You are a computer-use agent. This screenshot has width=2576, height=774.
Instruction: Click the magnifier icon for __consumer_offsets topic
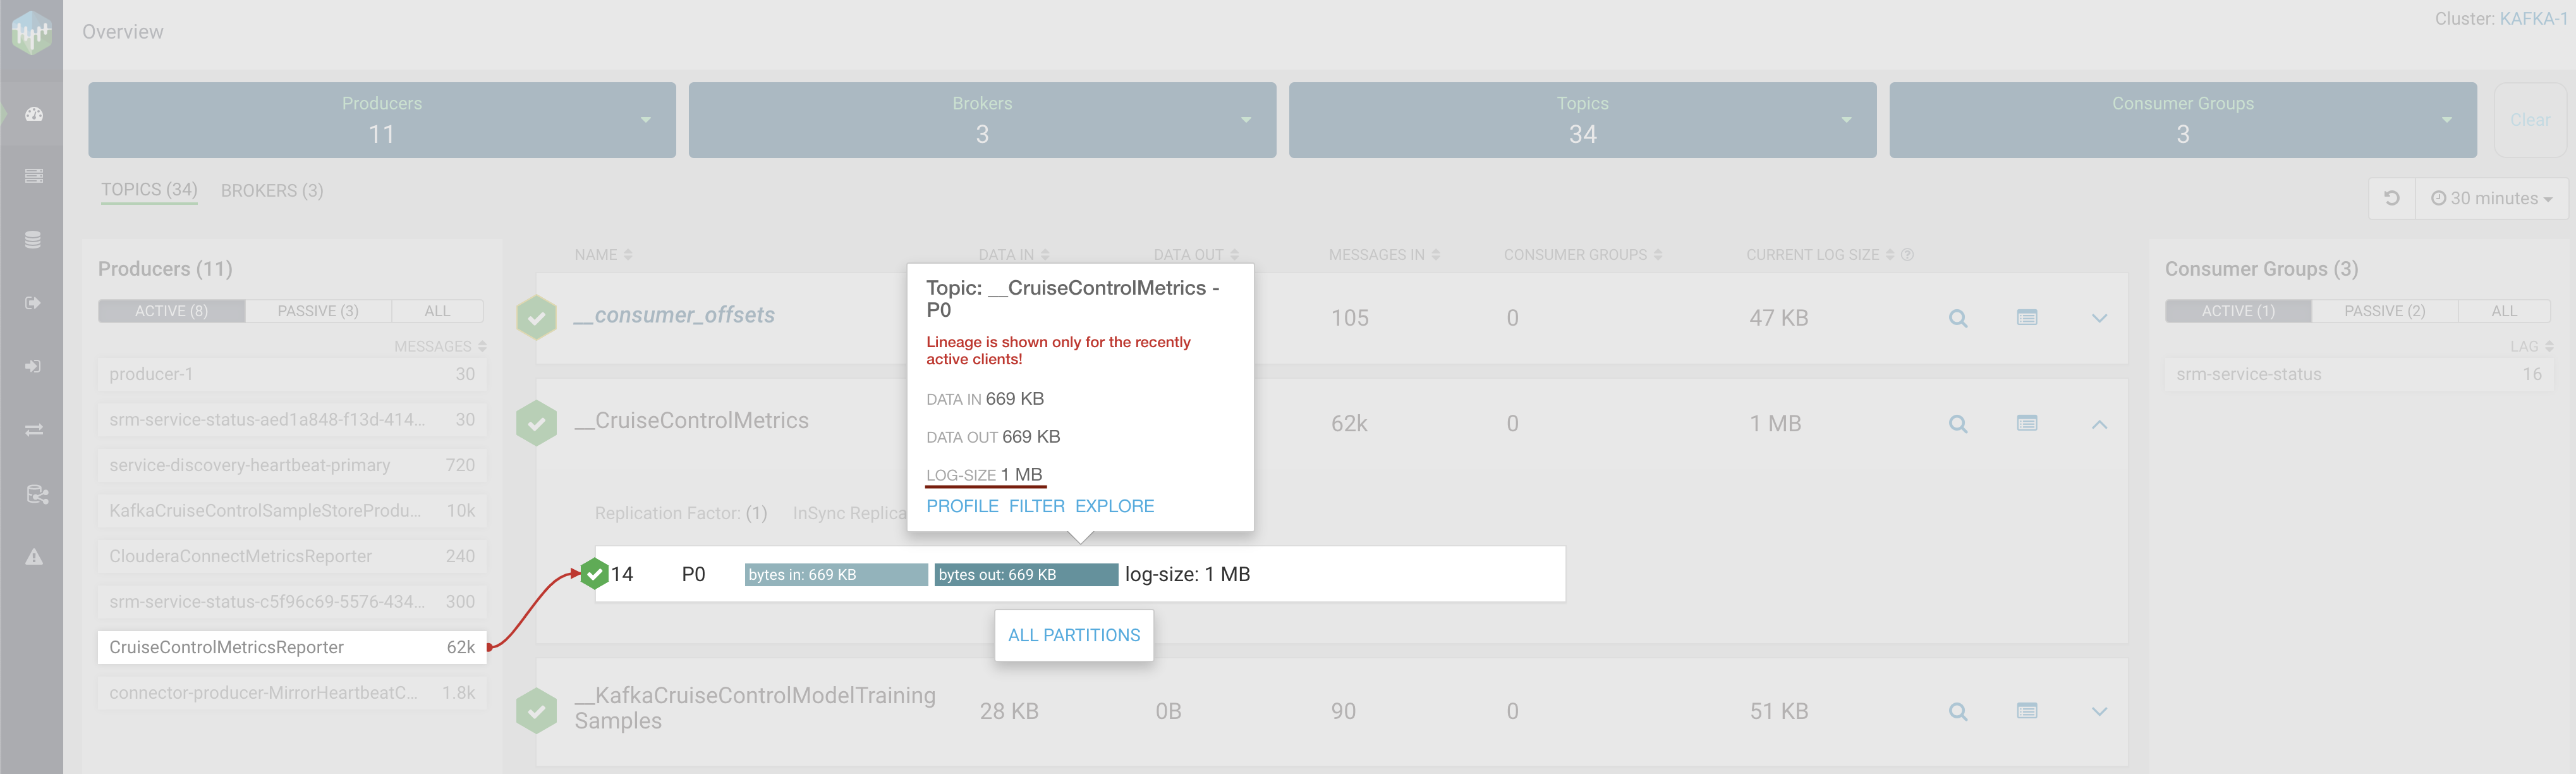click(1957, 318)
